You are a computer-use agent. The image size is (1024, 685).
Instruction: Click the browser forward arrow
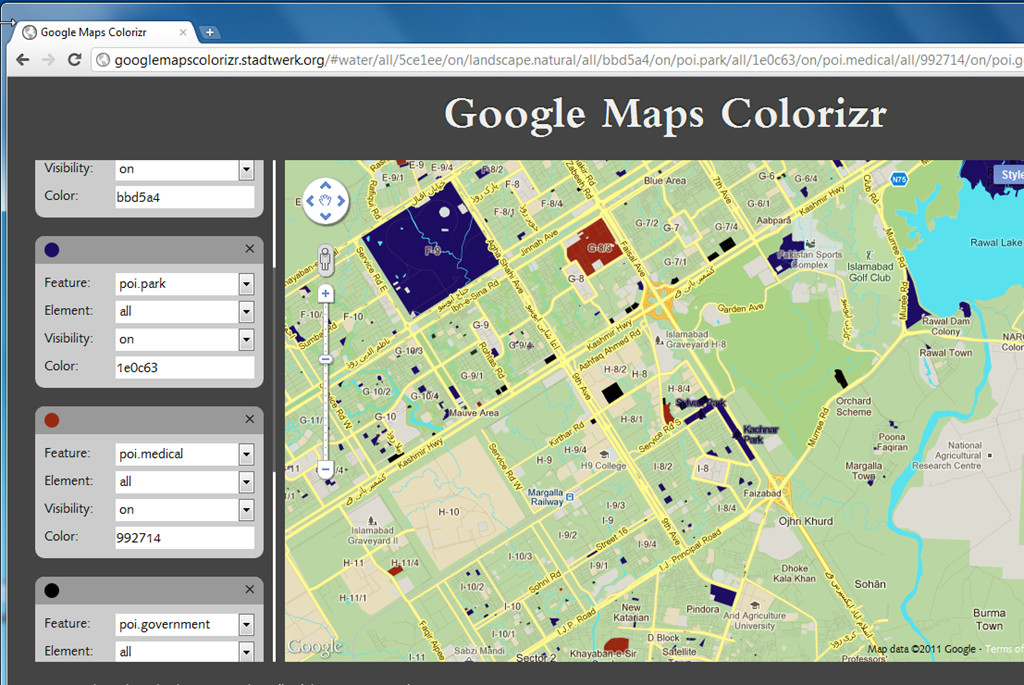point(48,60)
